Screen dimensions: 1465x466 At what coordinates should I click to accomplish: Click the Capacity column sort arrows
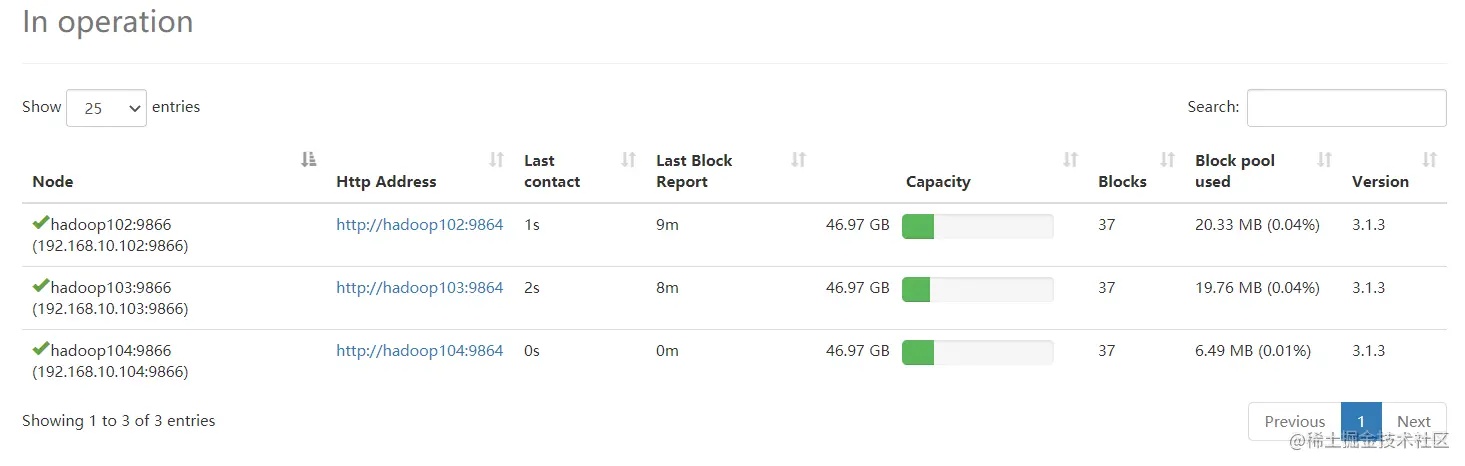coord(1070,160)
